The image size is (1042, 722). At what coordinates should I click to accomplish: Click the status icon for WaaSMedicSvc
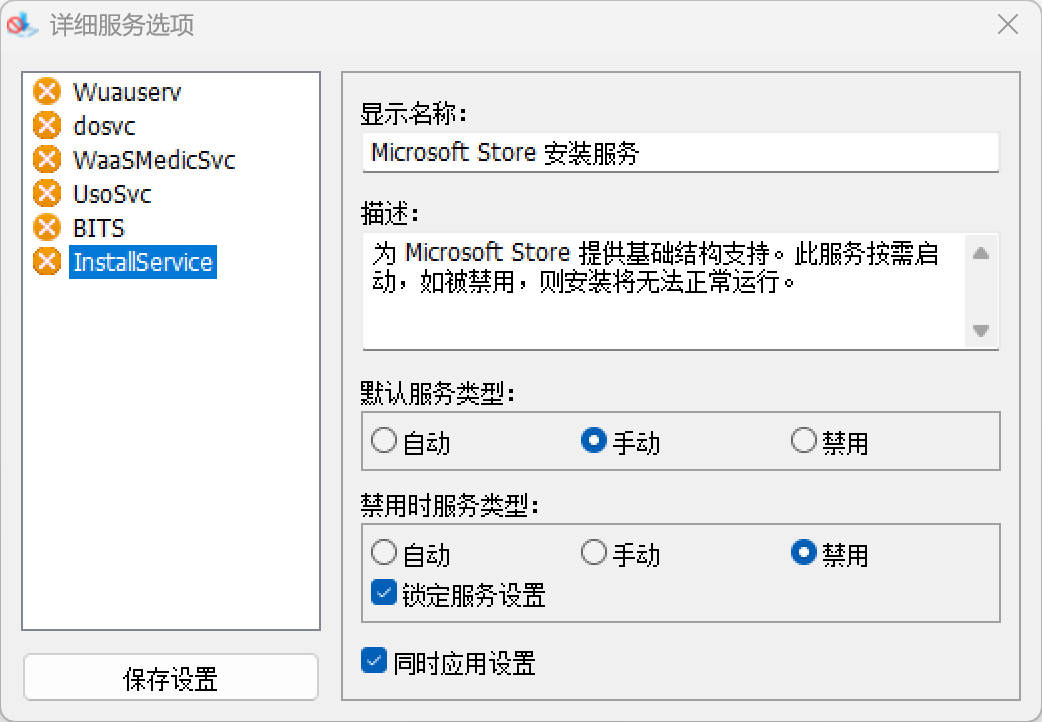pos(47,160)
